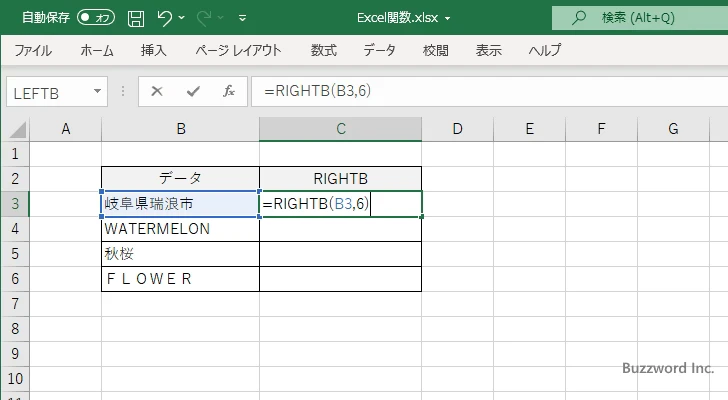The image size is (728, 400).
Task: Open the ヘルプ tab
Action: [545, 50]
